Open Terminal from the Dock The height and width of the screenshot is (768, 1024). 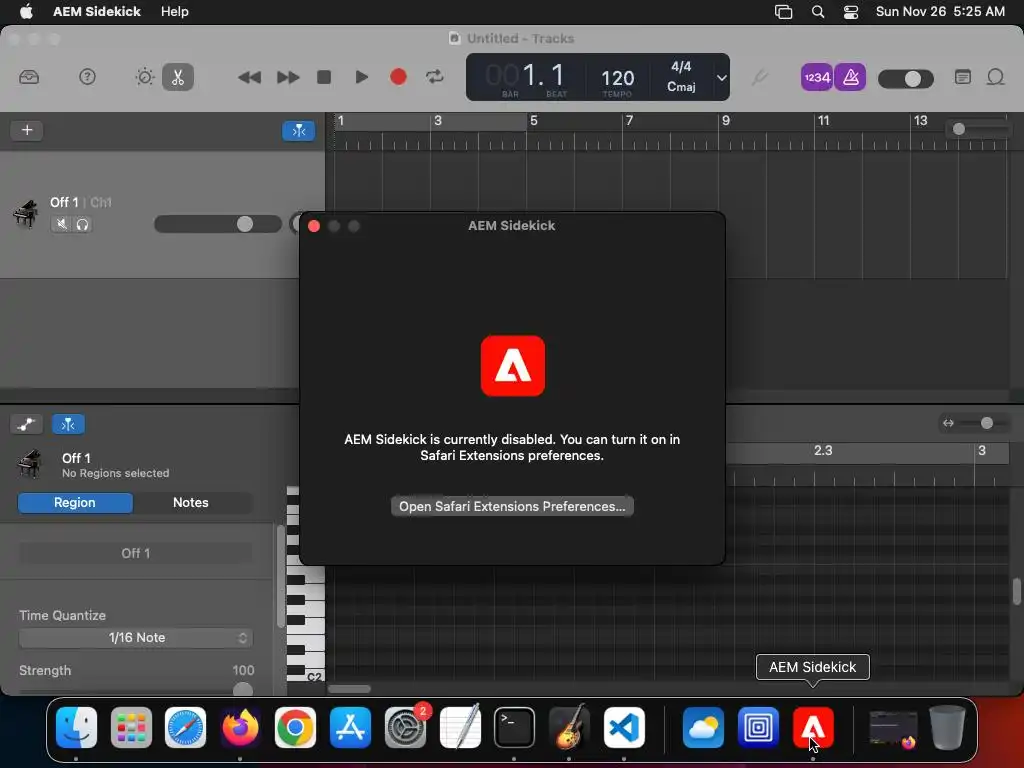point(514,728)
